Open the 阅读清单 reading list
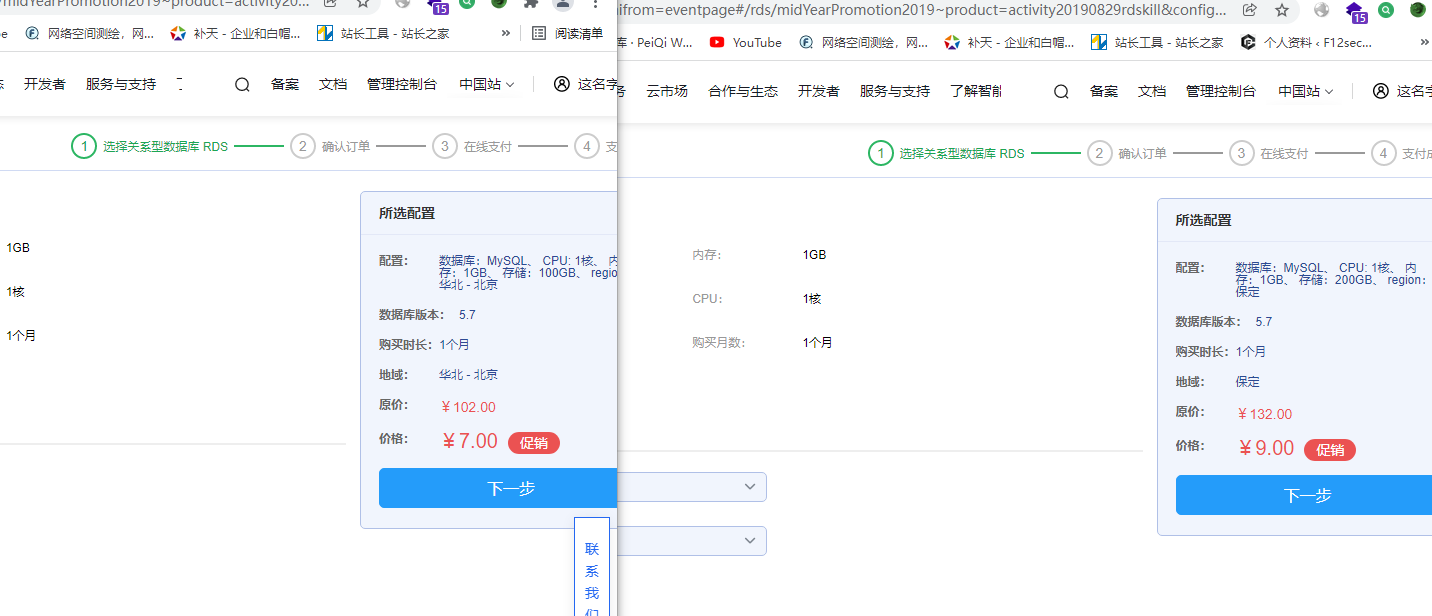1432x616 pixels. click(567, 33)
